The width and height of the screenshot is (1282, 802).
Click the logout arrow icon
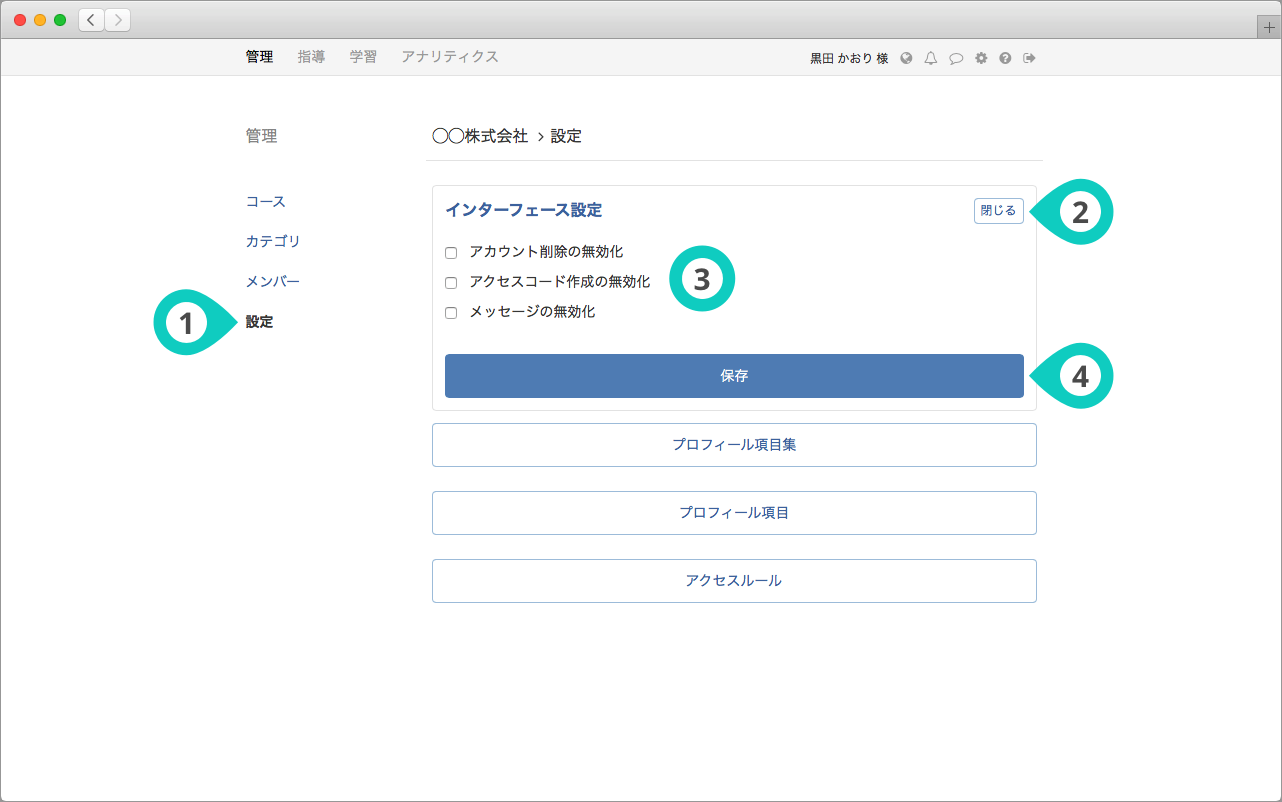point(1029,58)
